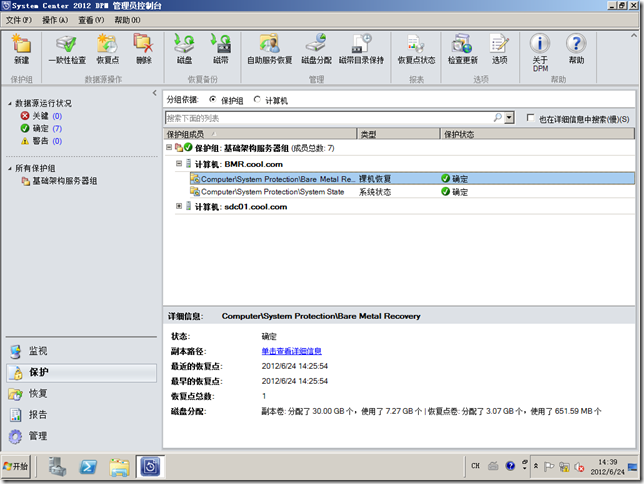Open 自助服务恢复 from the toolbar

tap(269, 49)
